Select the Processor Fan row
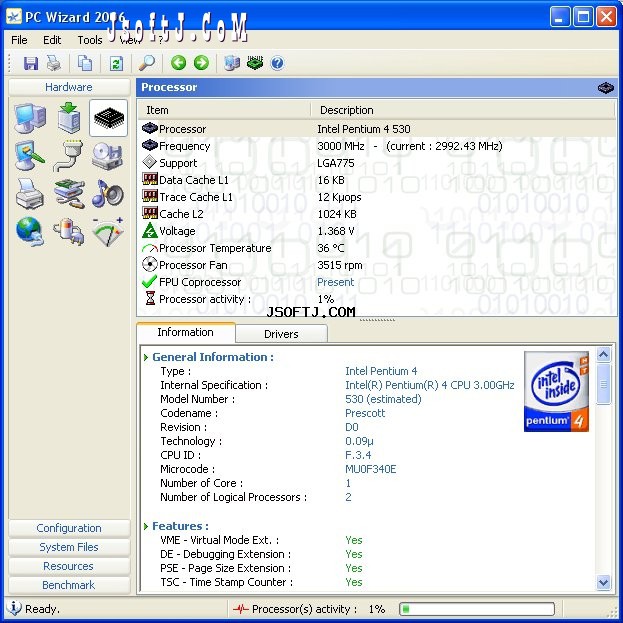The height and width of the screenshot is (623, 623). 377,265
